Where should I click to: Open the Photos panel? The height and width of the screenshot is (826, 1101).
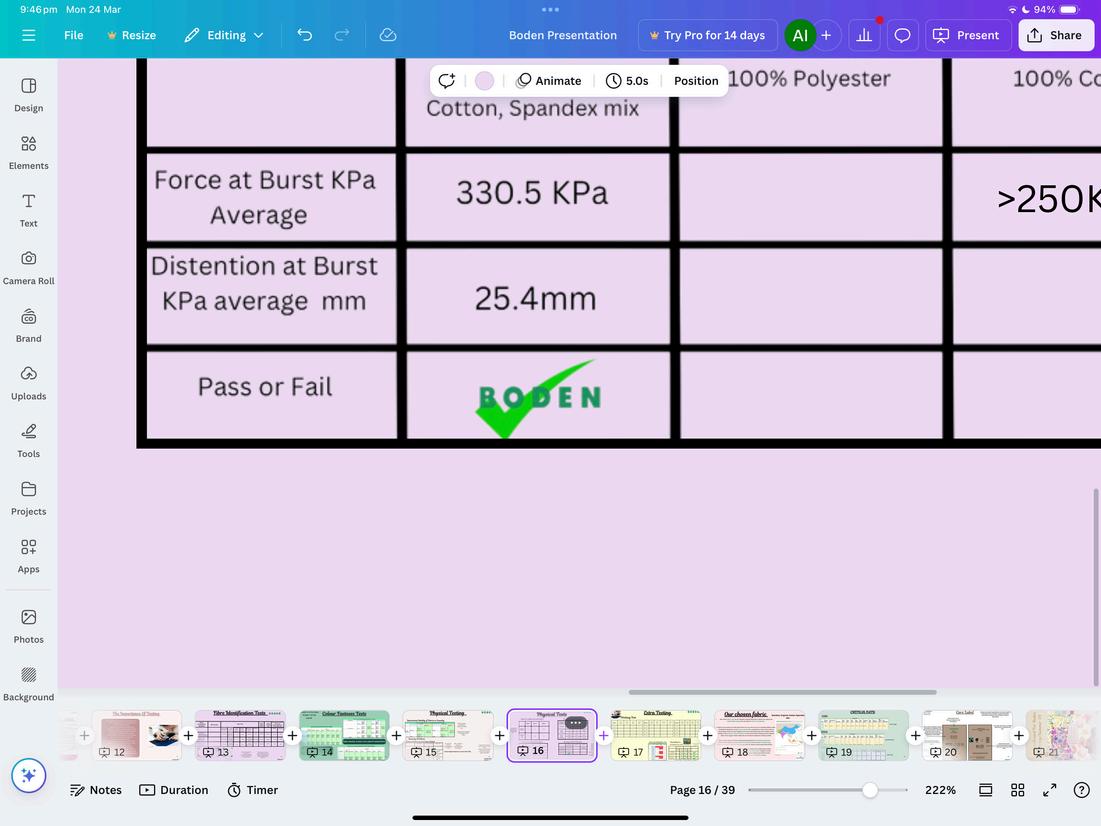click(29, 626)
